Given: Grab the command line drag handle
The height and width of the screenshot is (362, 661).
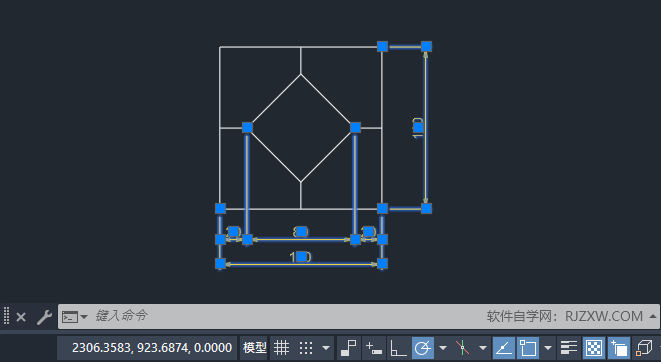Looking at the screenshot, I should tap(6, 316).
